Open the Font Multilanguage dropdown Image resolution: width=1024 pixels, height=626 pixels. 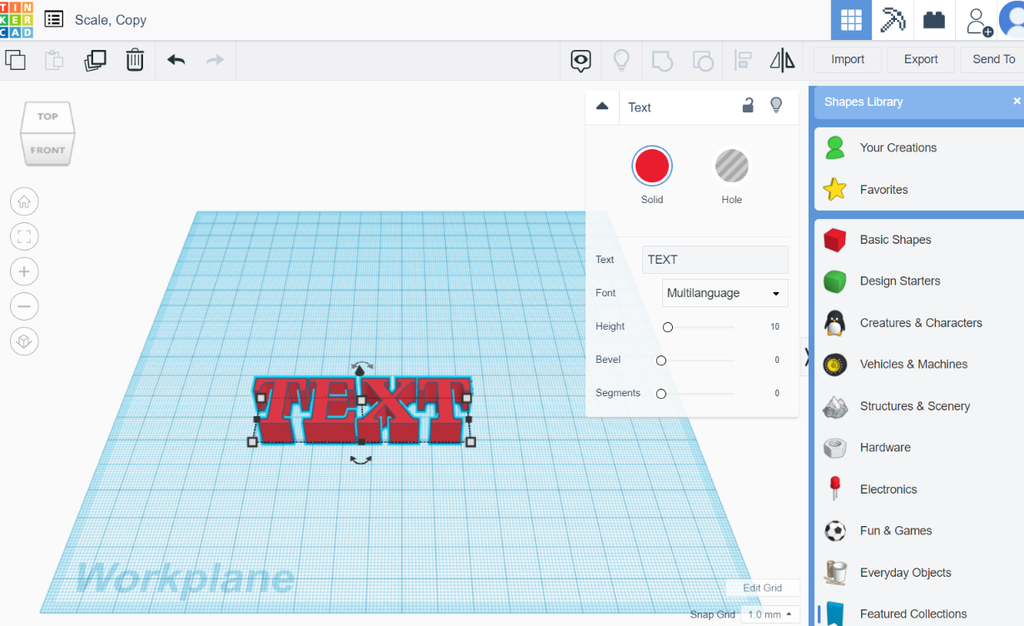pos(725,293)
